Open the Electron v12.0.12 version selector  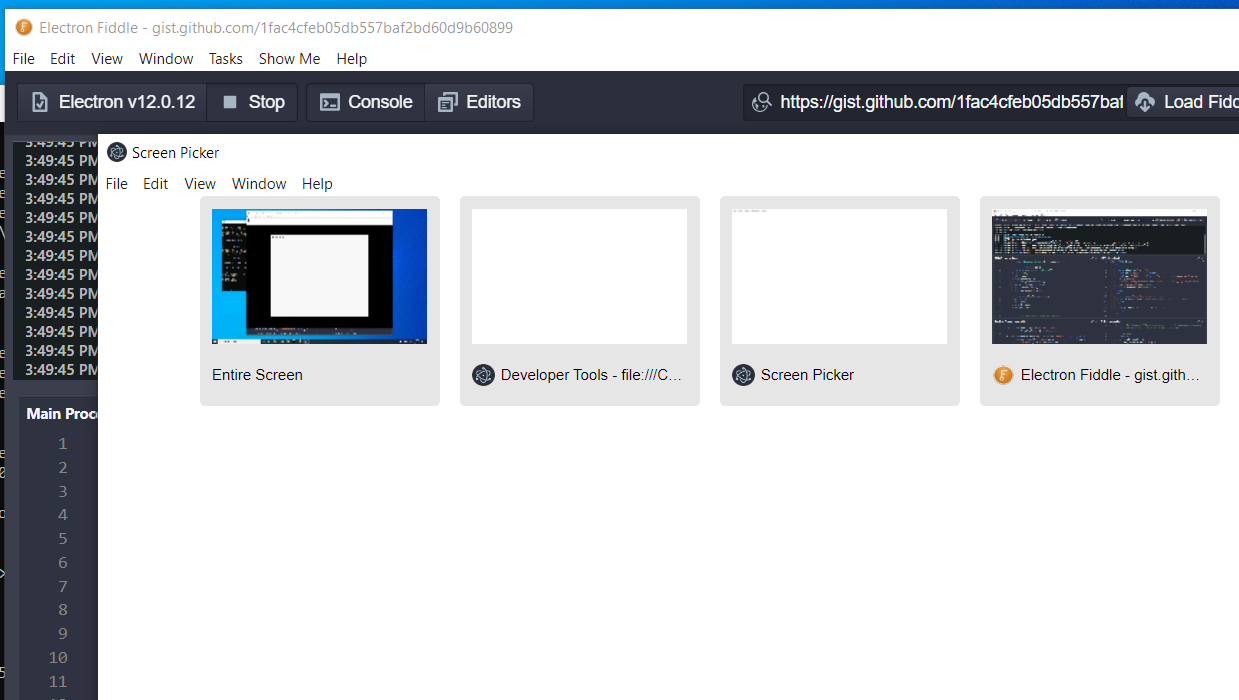pyautogui.click(x=110, y=101)
